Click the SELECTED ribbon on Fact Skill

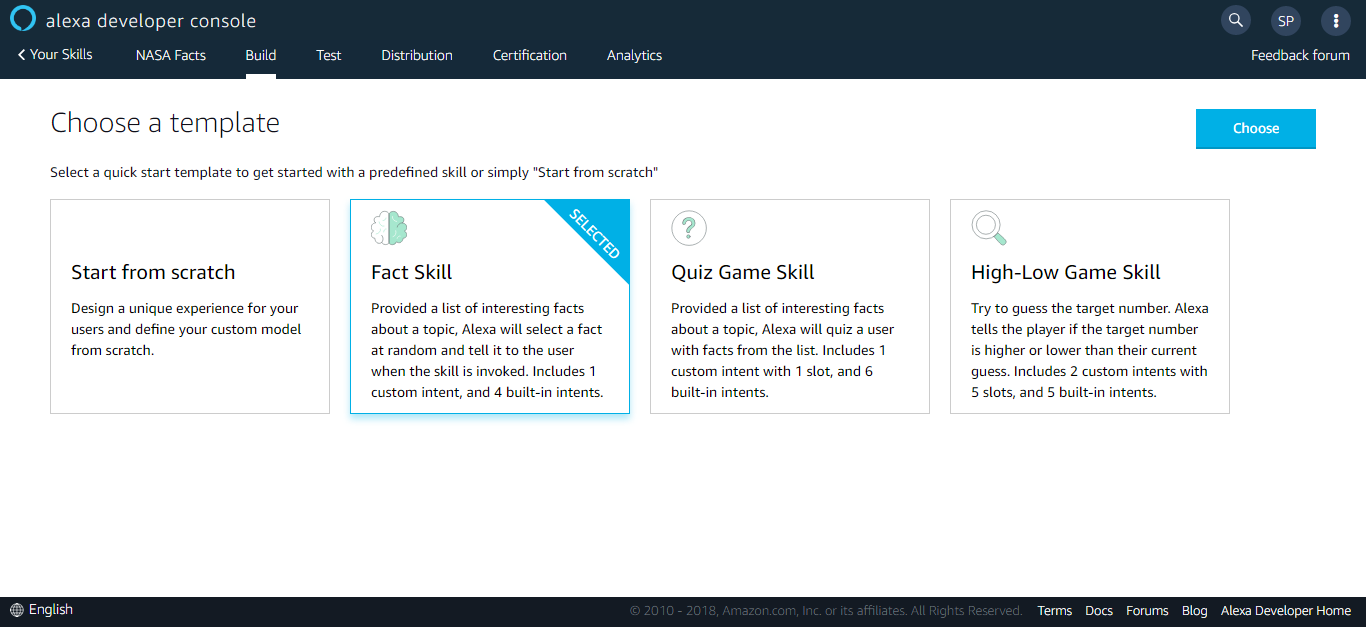tap(596, 232)
